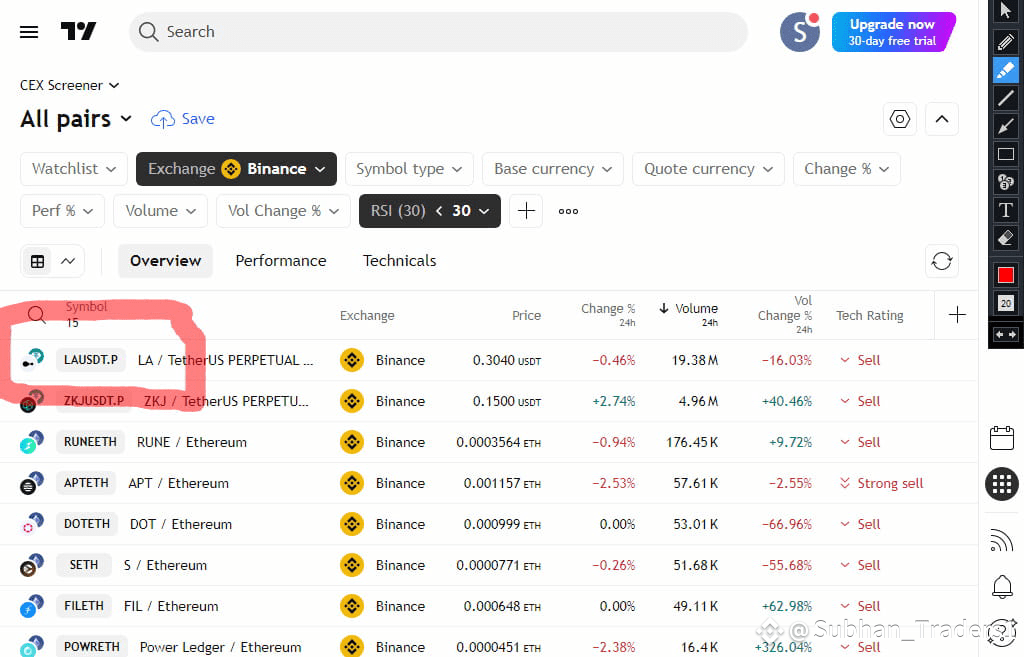
Task: Sort by Tech Rating column
Action: pos(870,315)
